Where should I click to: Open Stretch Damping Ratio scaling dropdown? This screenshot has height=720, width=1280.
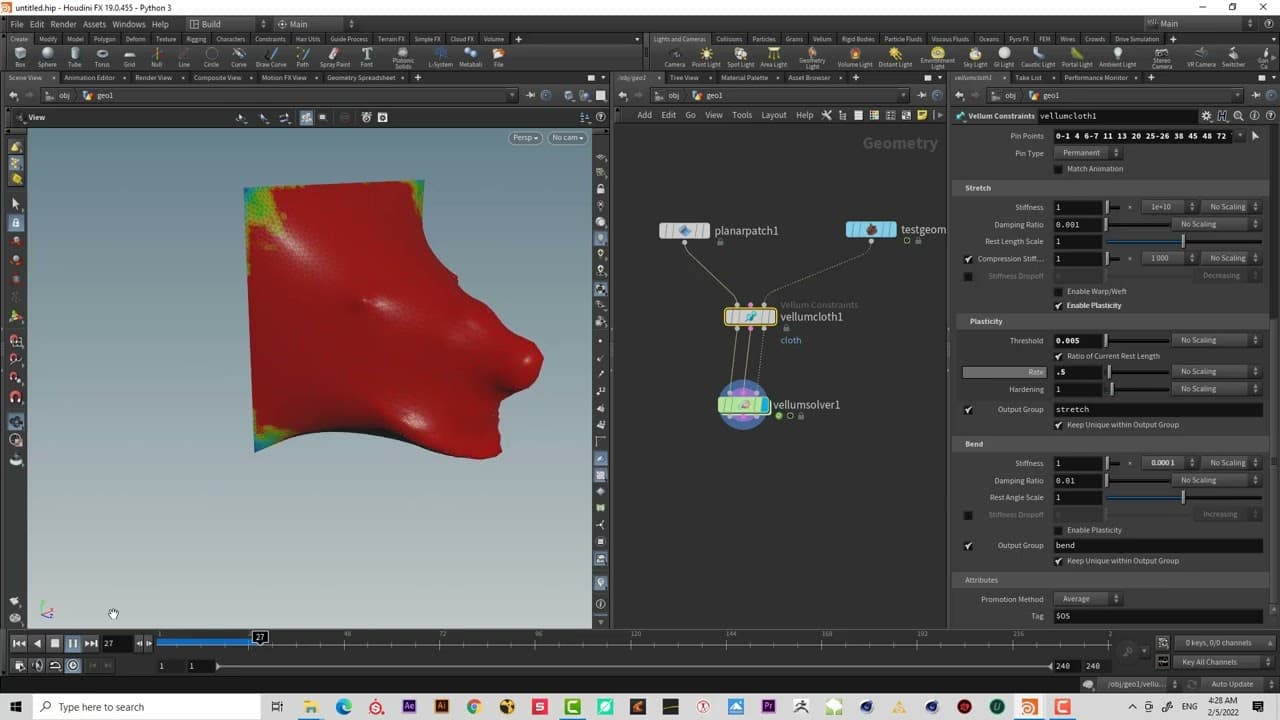pyautogui.click(x=1217, y=224)
